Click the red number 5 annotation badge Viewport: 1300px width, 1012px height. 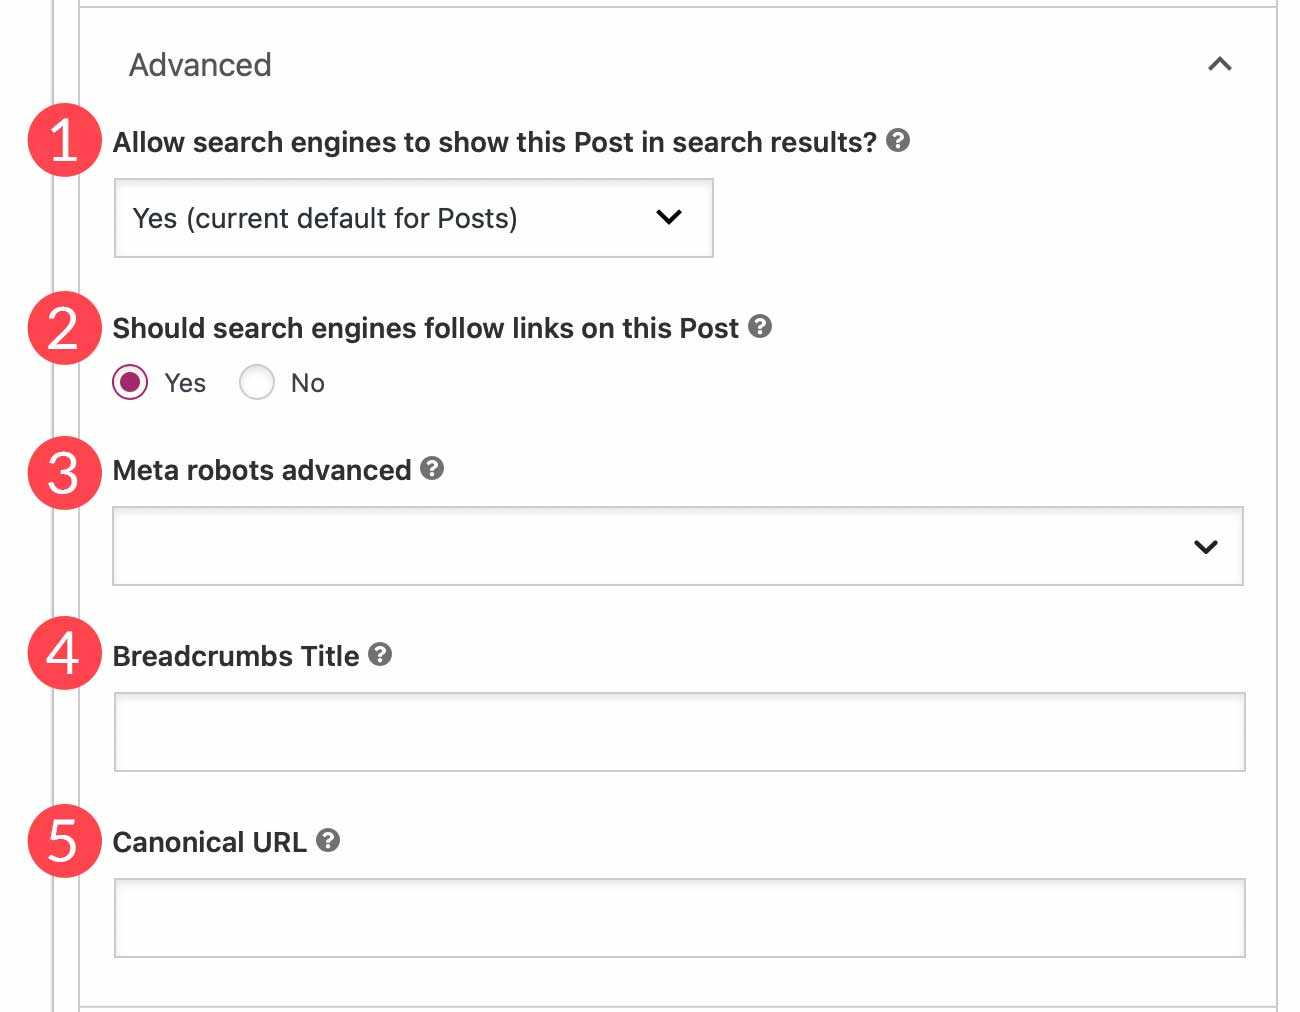pos(63,842)
